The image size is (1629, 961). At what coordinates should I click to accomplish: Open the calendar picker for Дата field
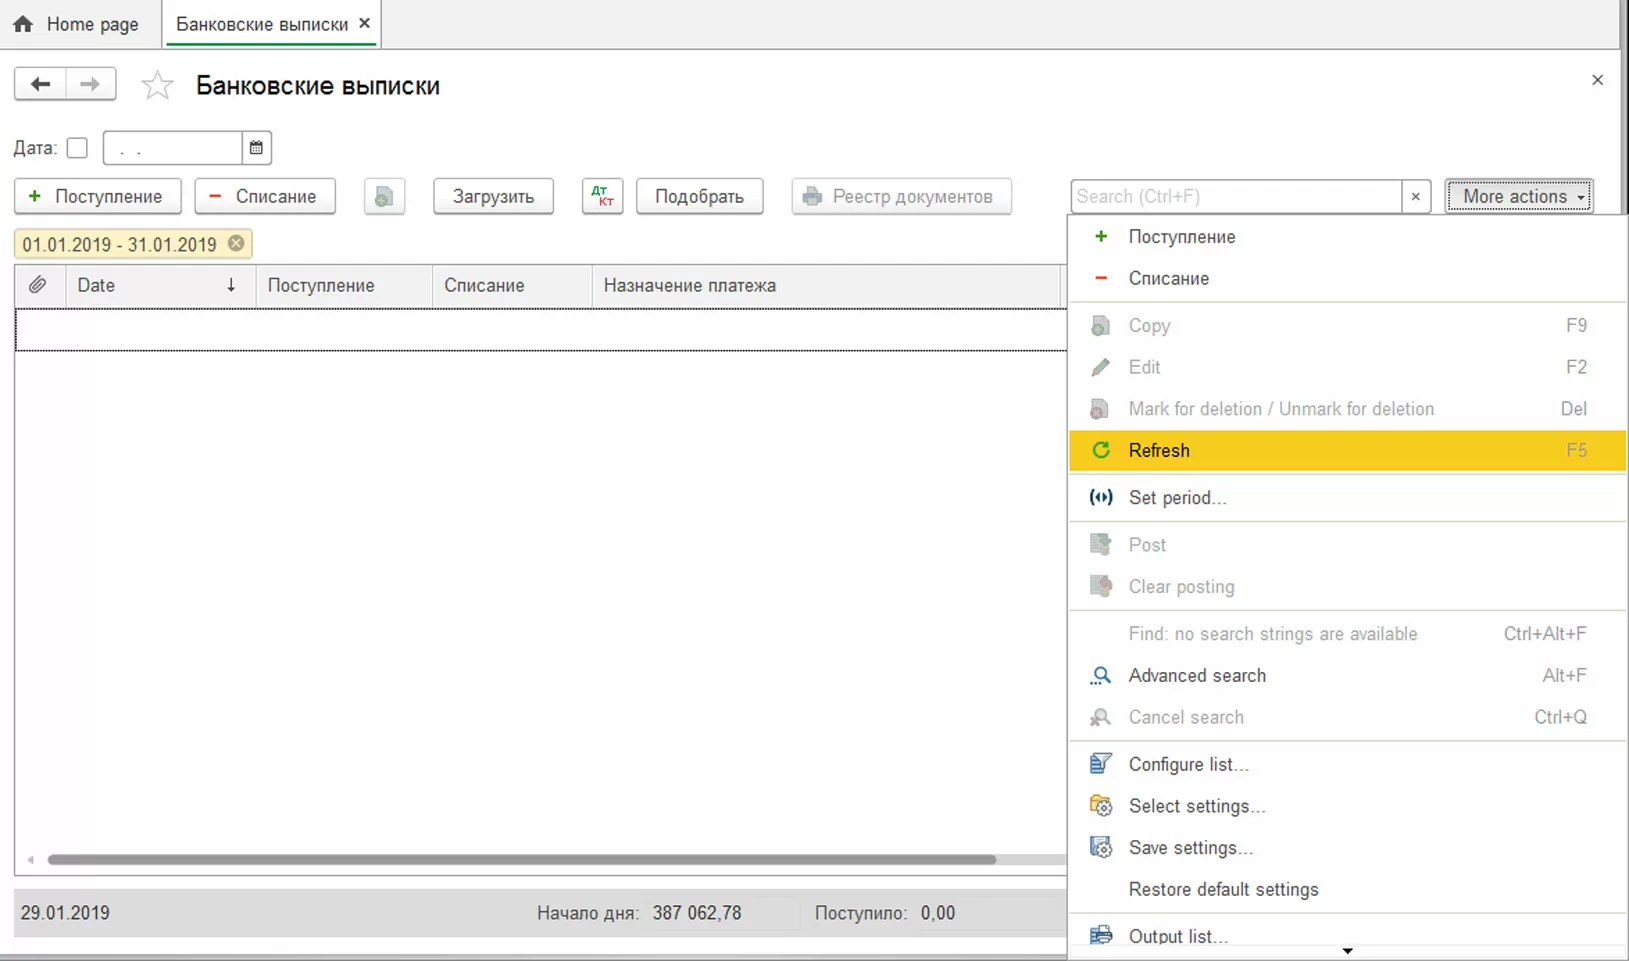pyautogui.click(x=256, y=148)
